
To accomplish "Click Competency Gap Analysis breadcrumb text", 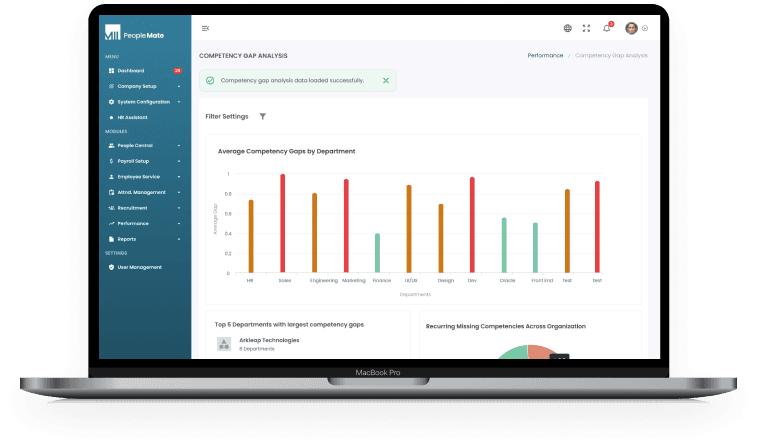I will (x=611, y=56).
